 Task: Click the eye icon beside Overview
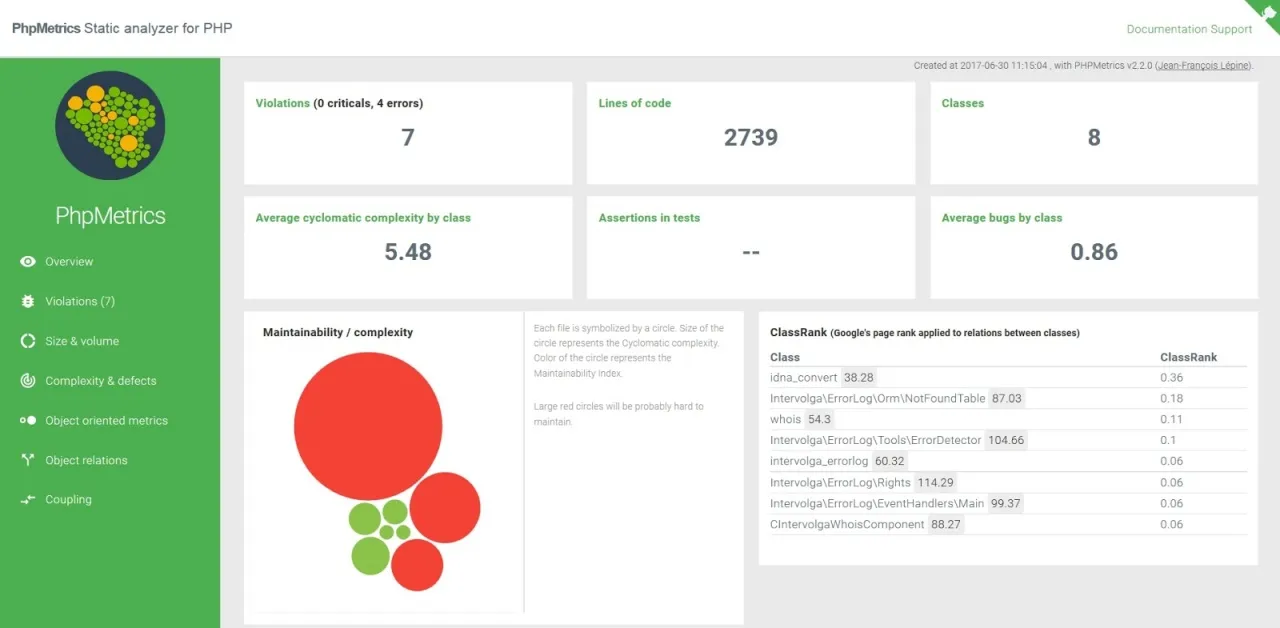(x=28, y=262)
